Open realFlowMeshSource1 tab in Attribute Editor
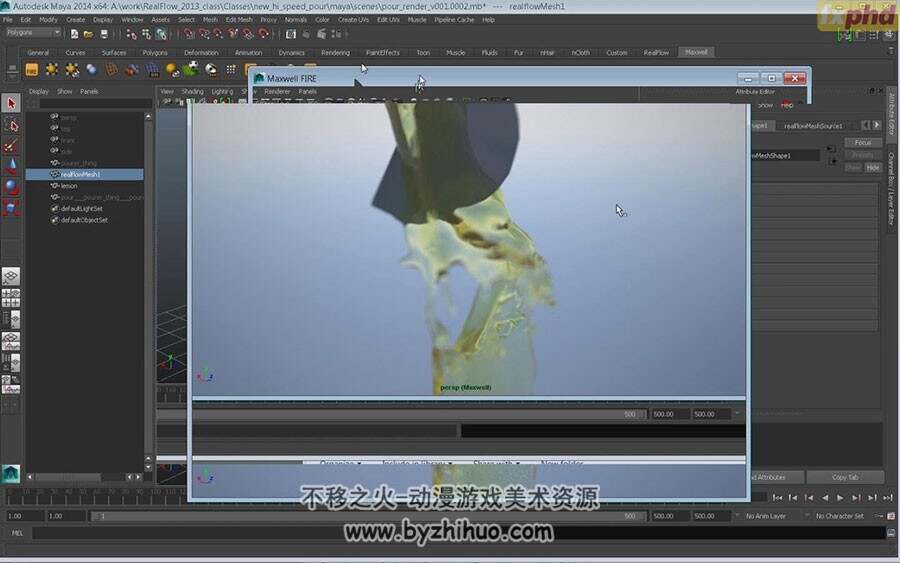 (x=813, y=126)
